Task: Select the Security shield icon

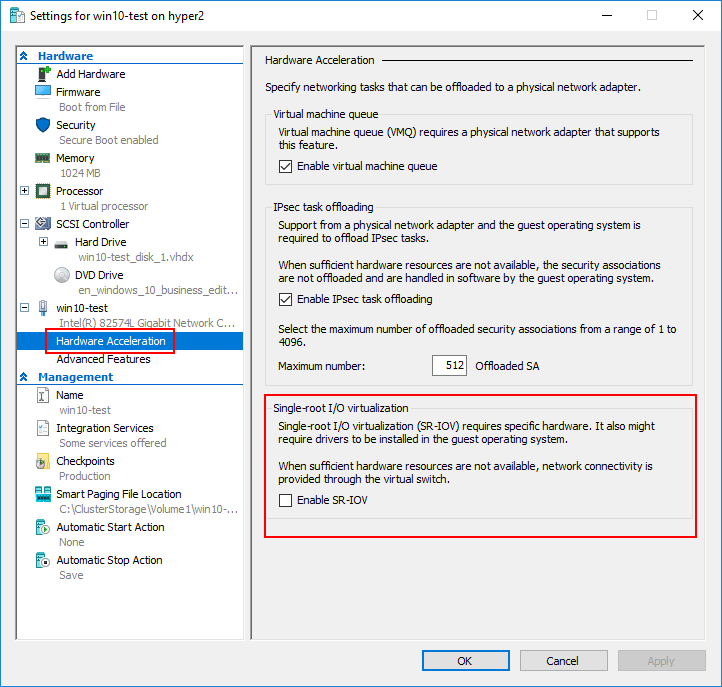Action: click(43, 125)
